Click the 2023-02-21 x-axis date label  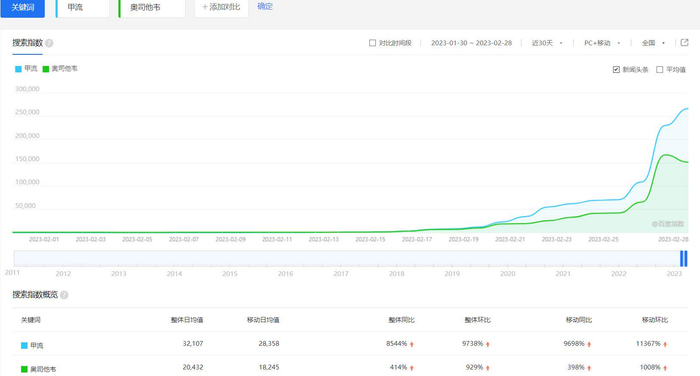(x=510, y=240)
